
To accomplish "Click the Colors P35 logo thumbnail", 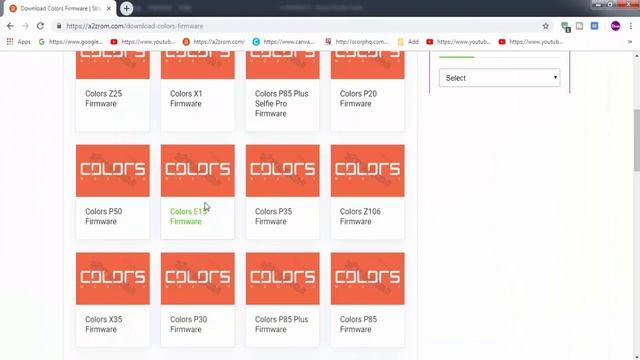I will 282,171.
